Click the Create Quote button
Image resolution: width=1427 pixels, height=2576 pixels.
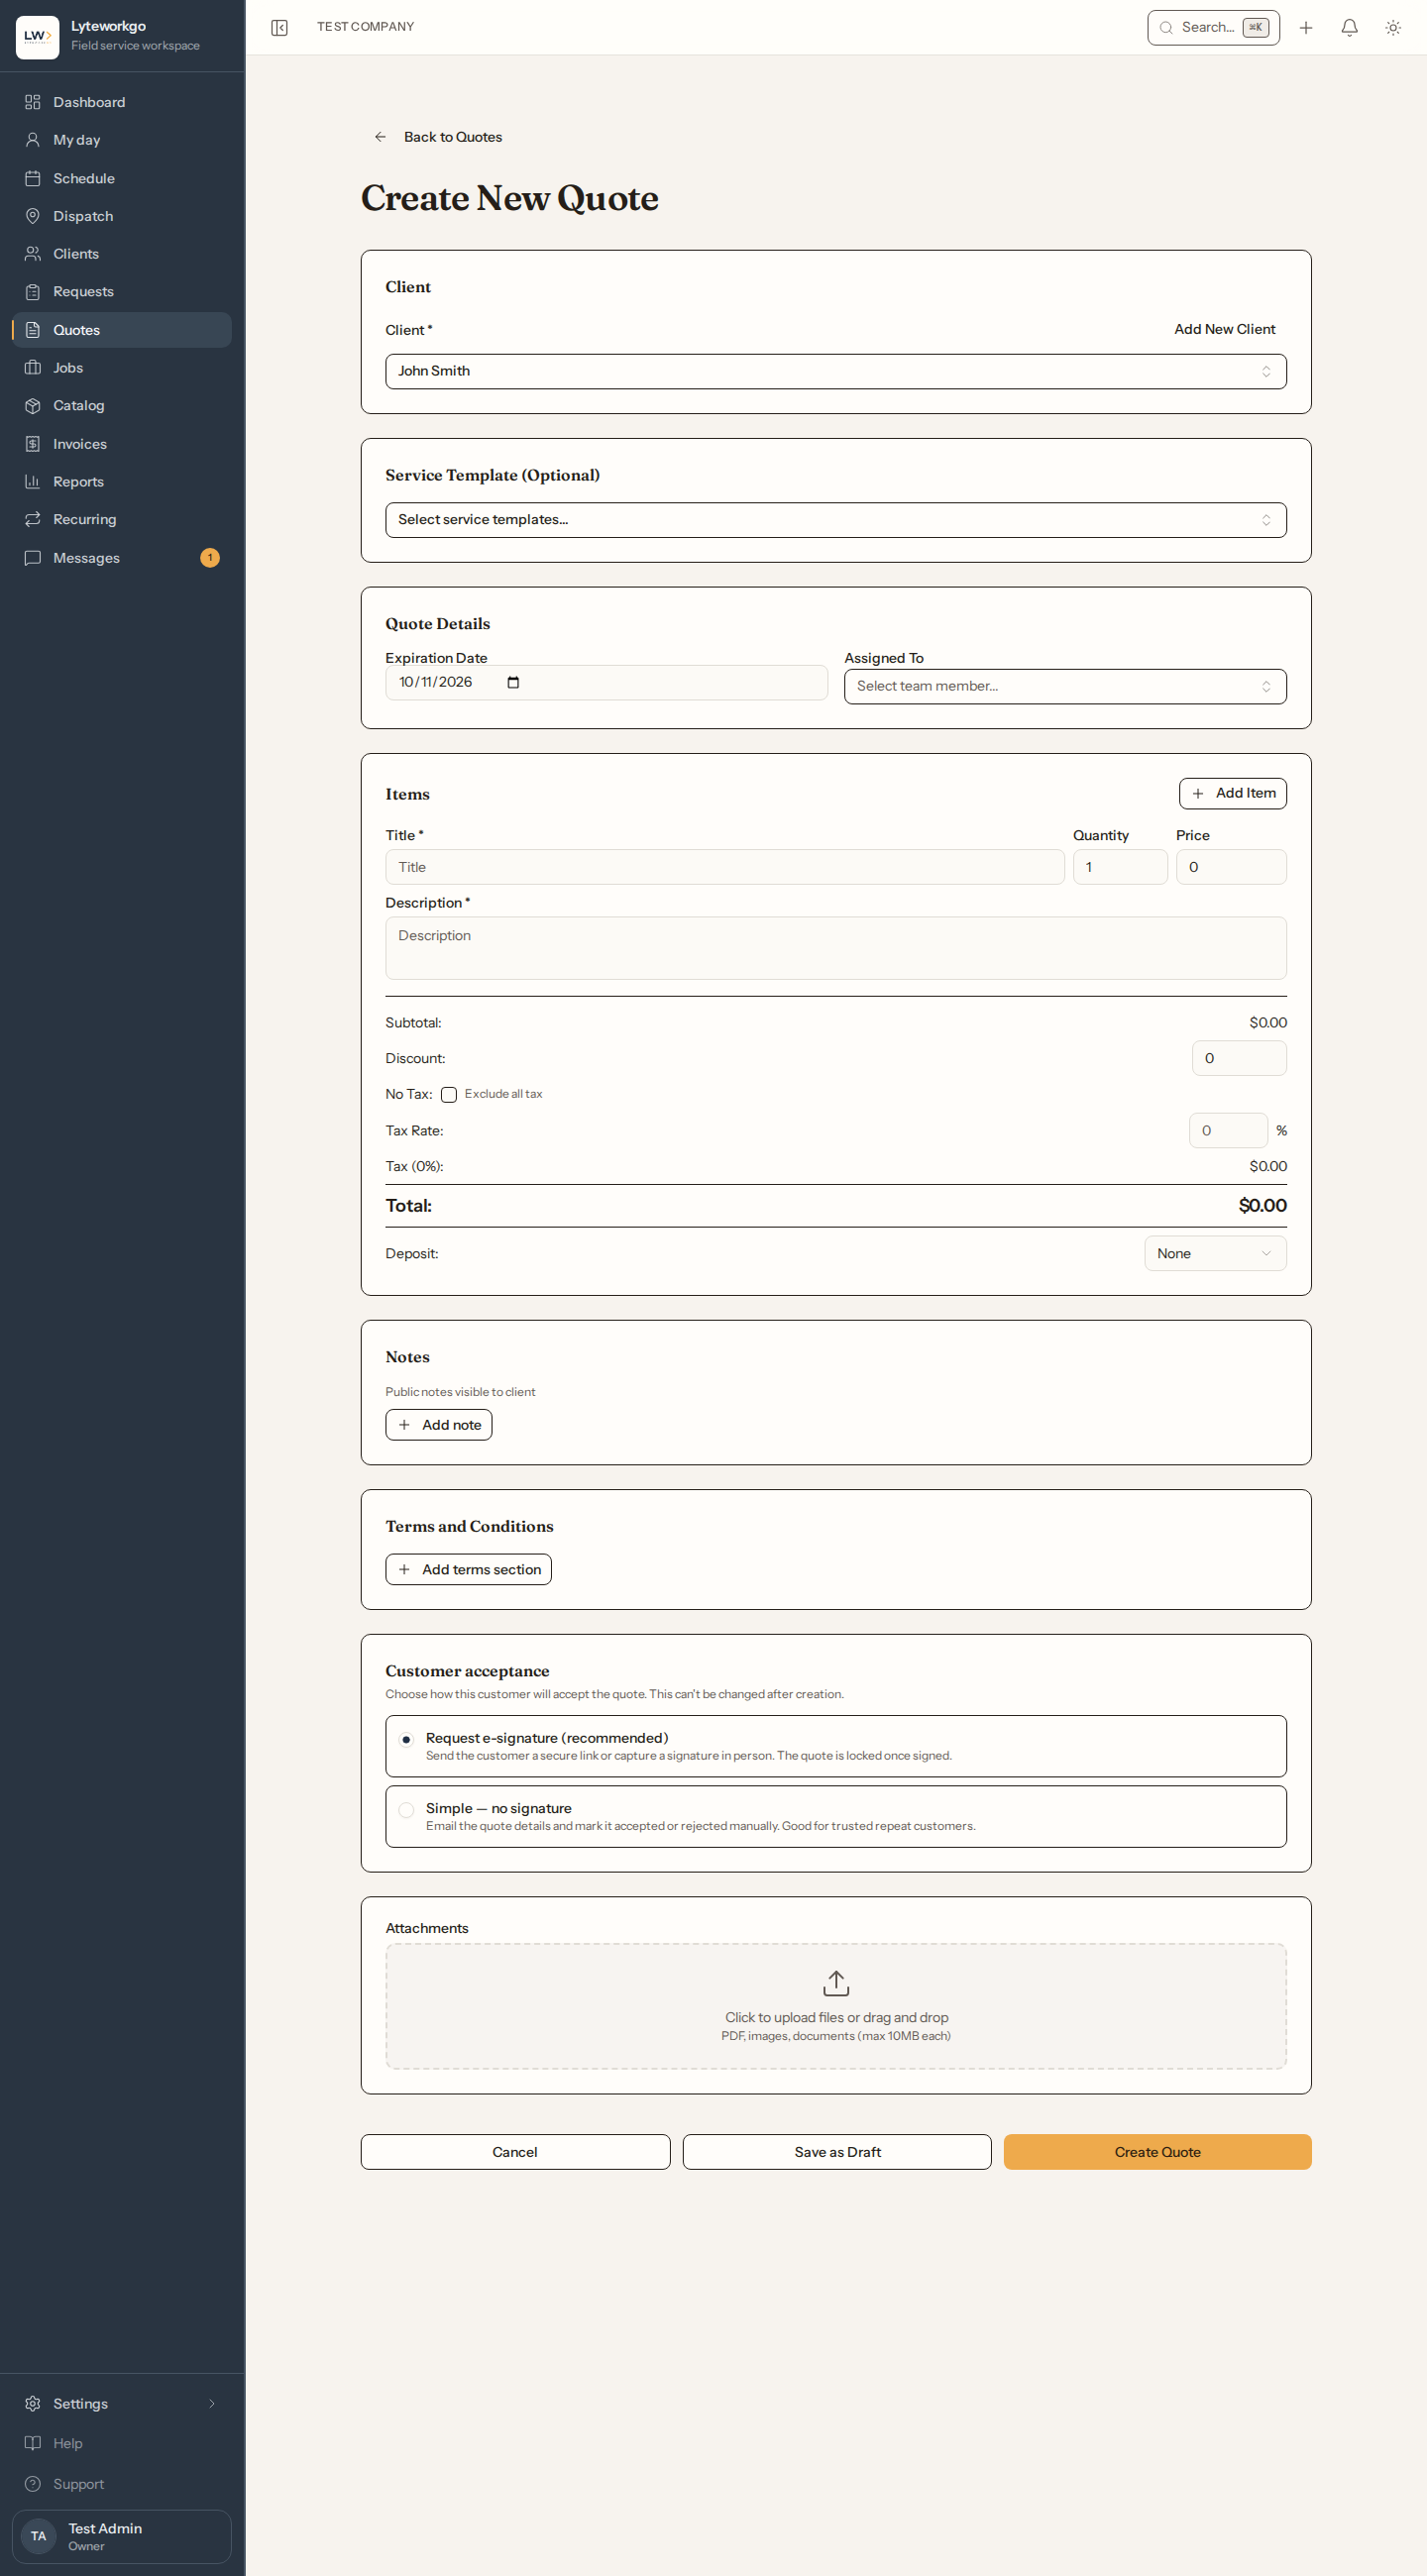click(x=1157, y=2151)
